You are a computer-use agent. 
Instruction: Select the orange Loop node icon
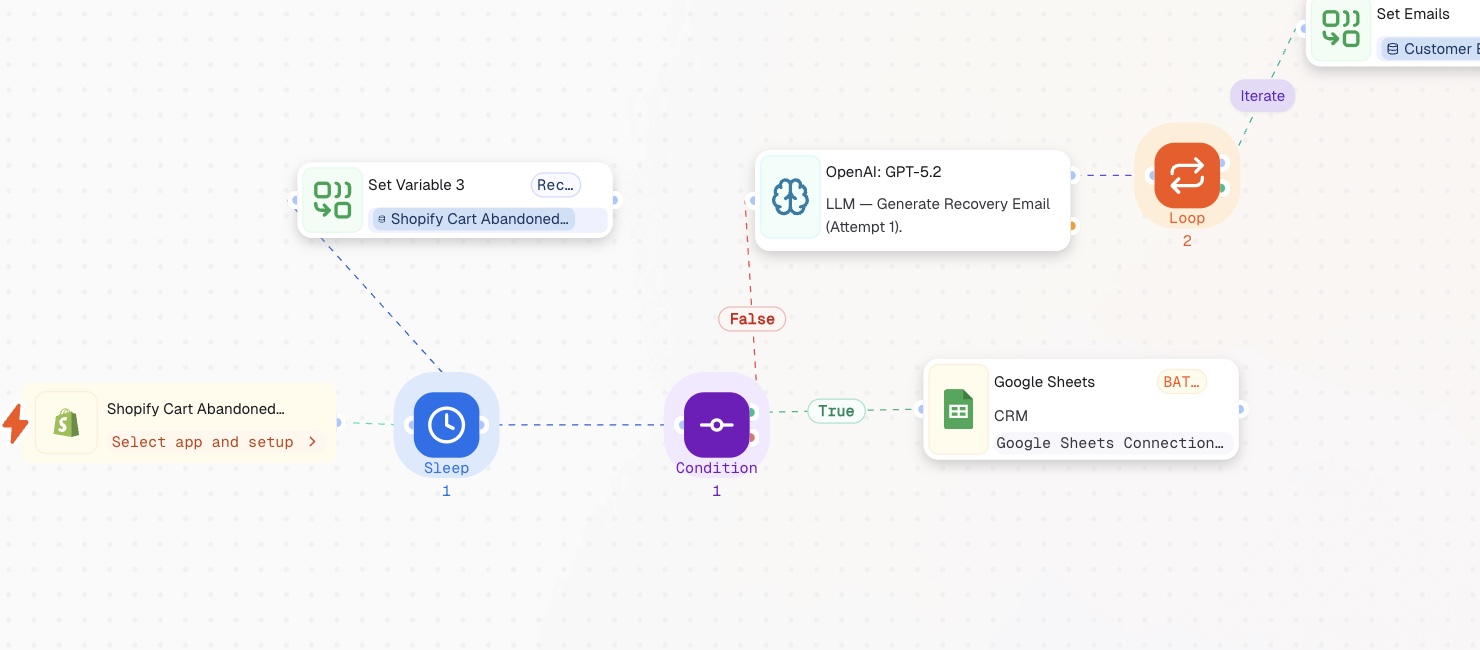[1187, 175]
